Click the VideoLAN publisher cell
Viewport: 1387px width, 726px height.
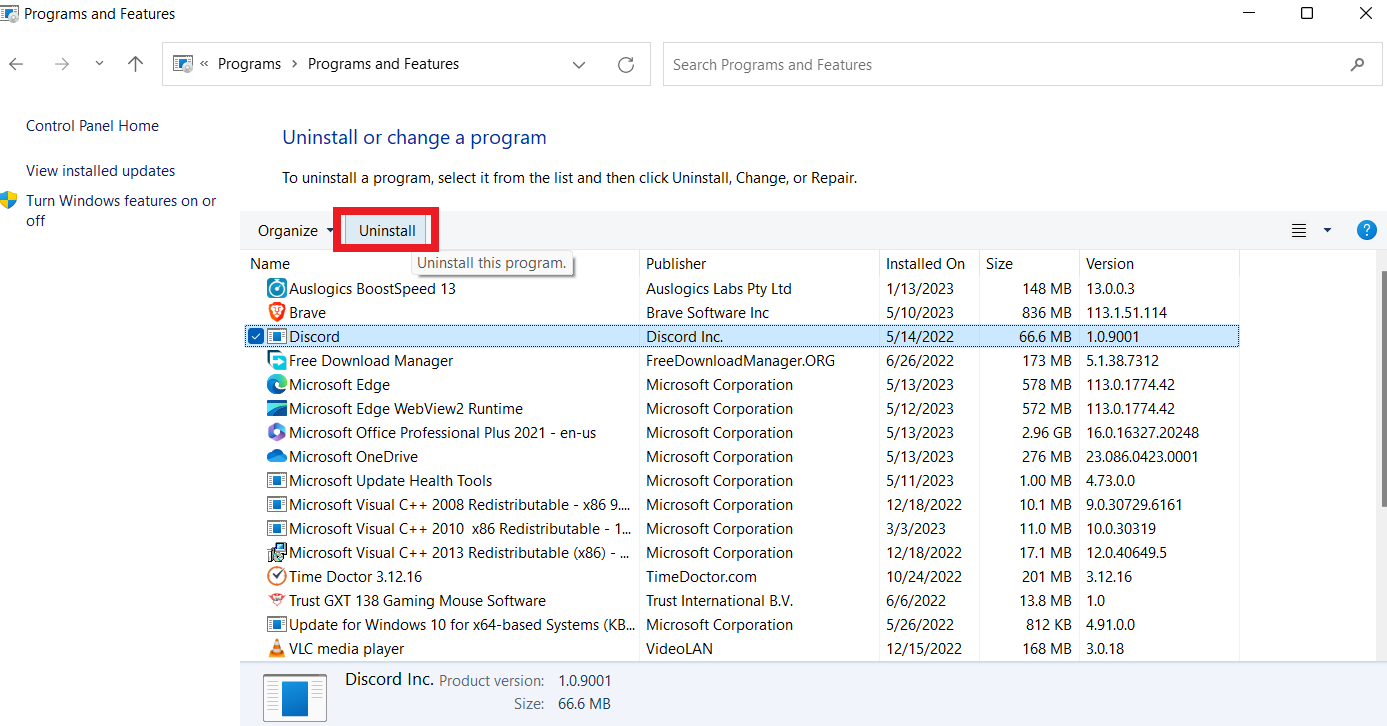click(x=679, y=648)
